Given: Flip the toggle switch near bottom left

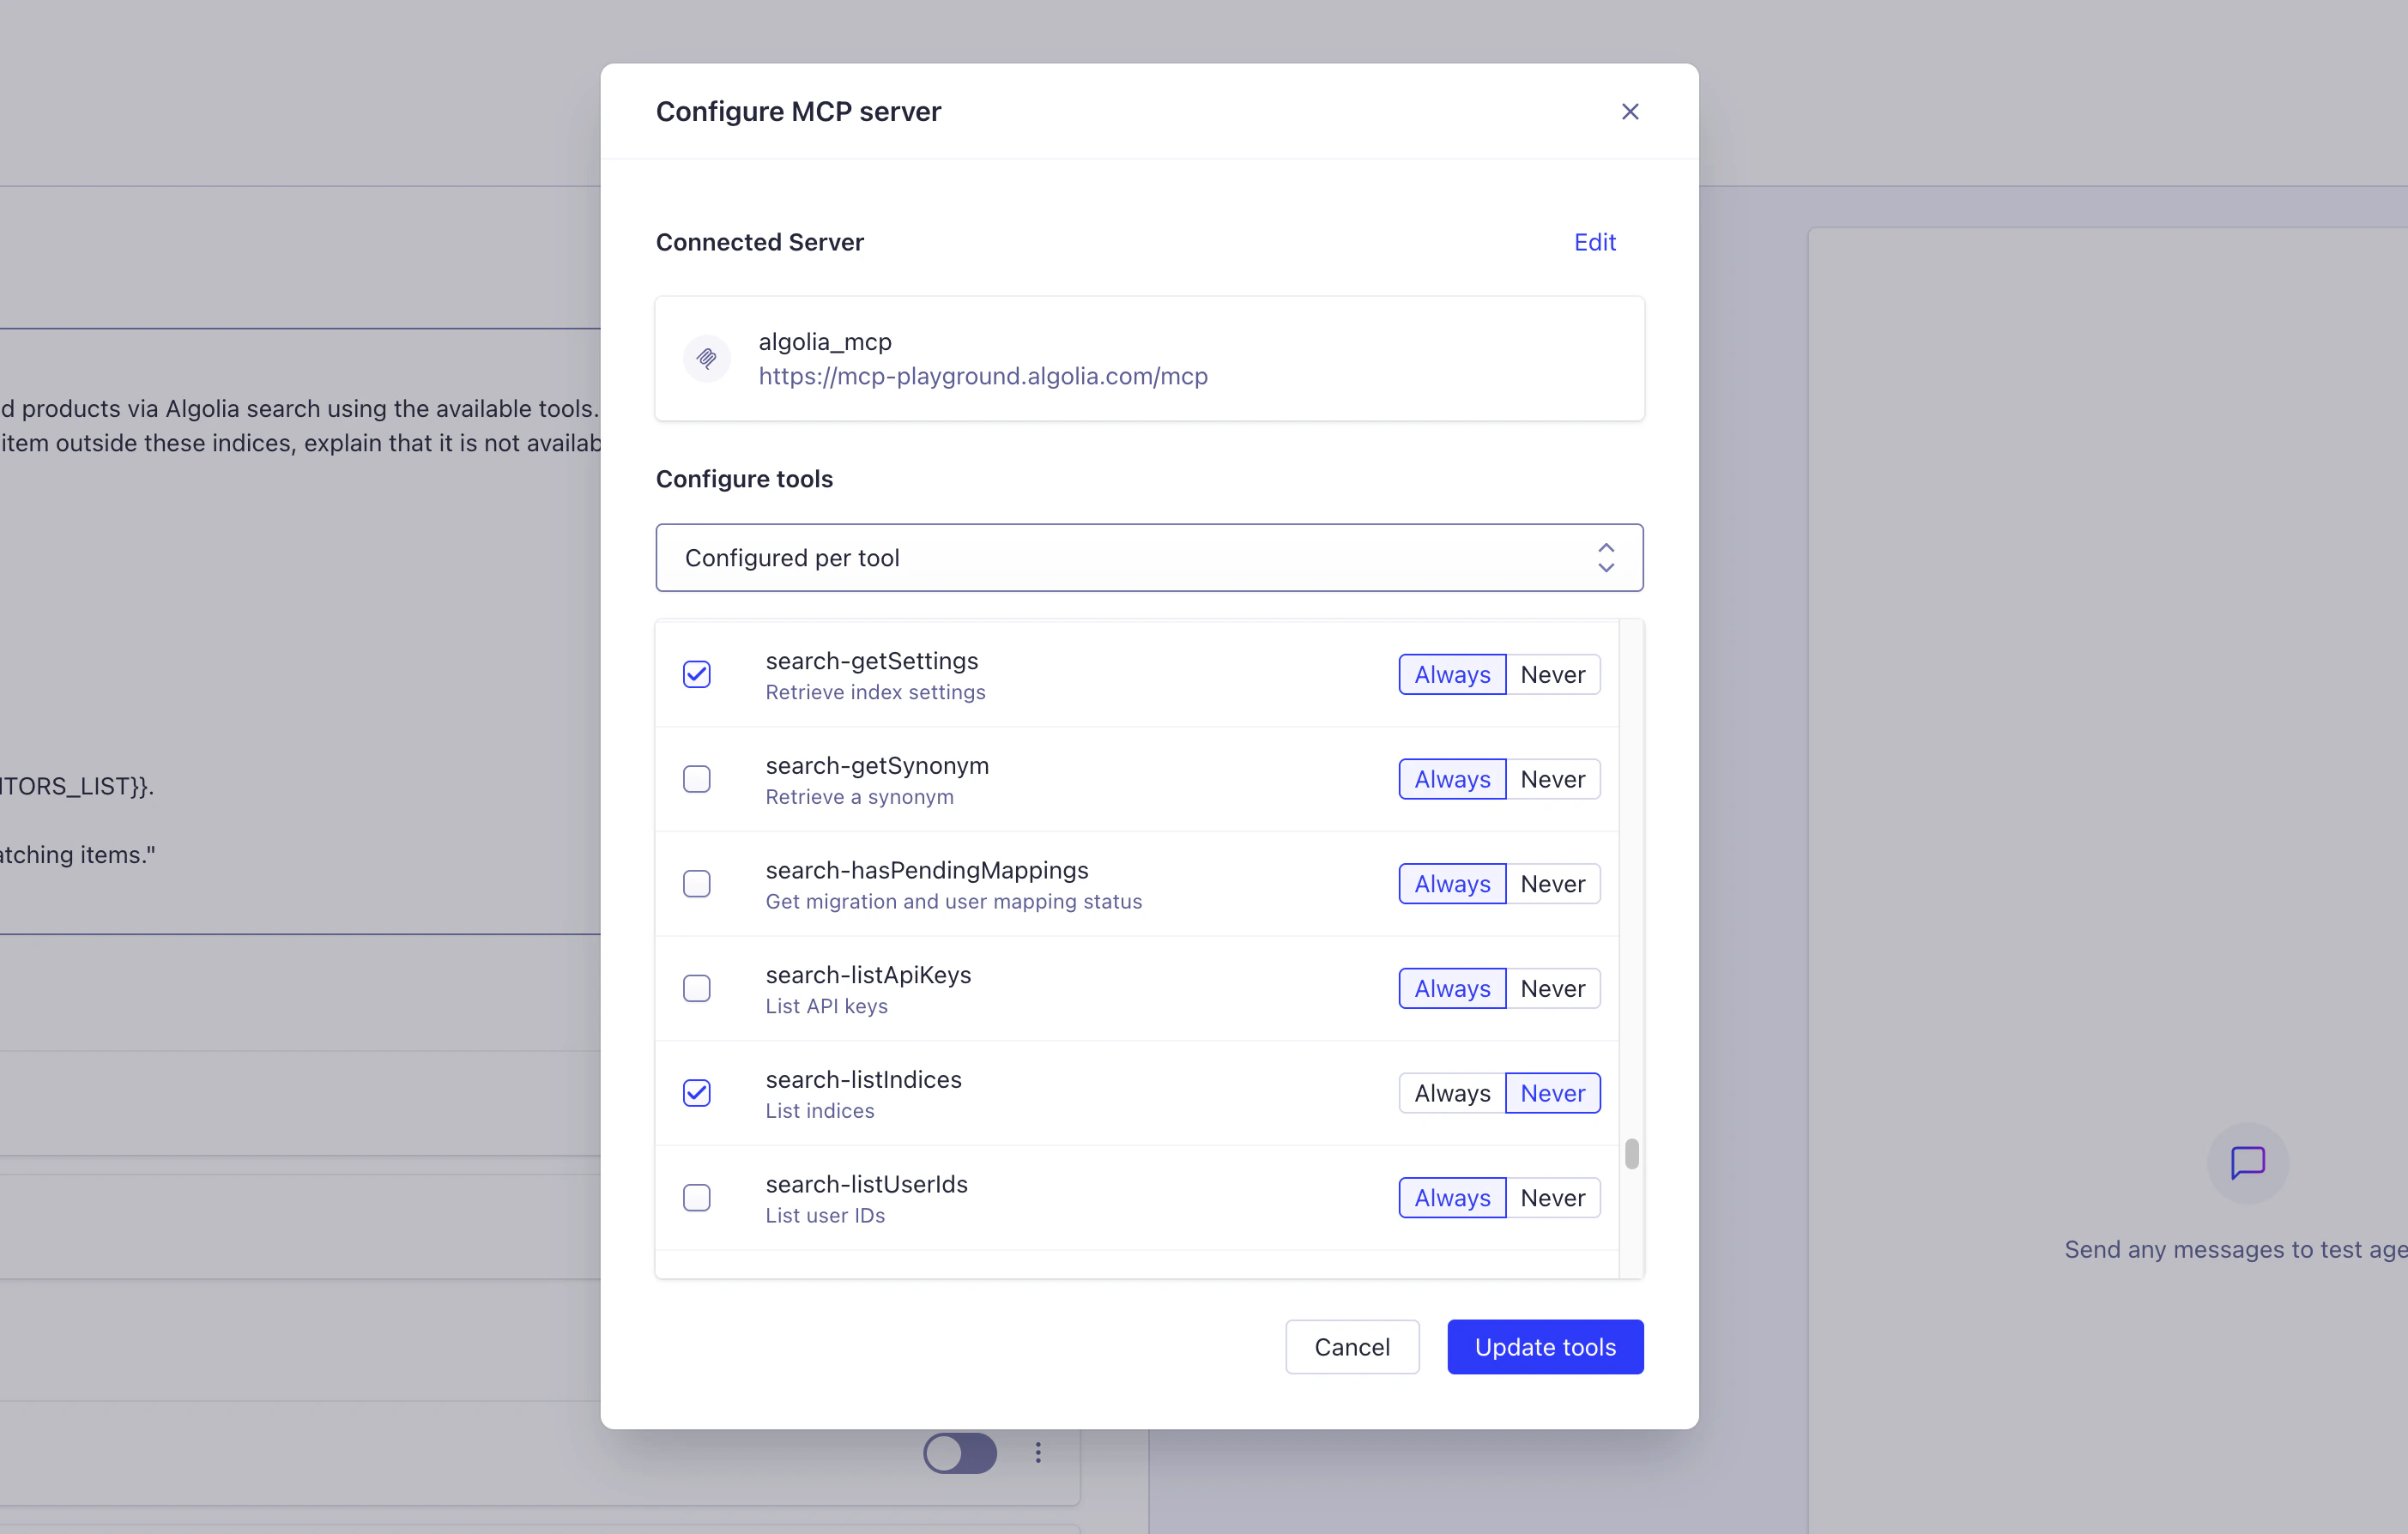Looking at the screenshot, I should (x=959, y=1452).
